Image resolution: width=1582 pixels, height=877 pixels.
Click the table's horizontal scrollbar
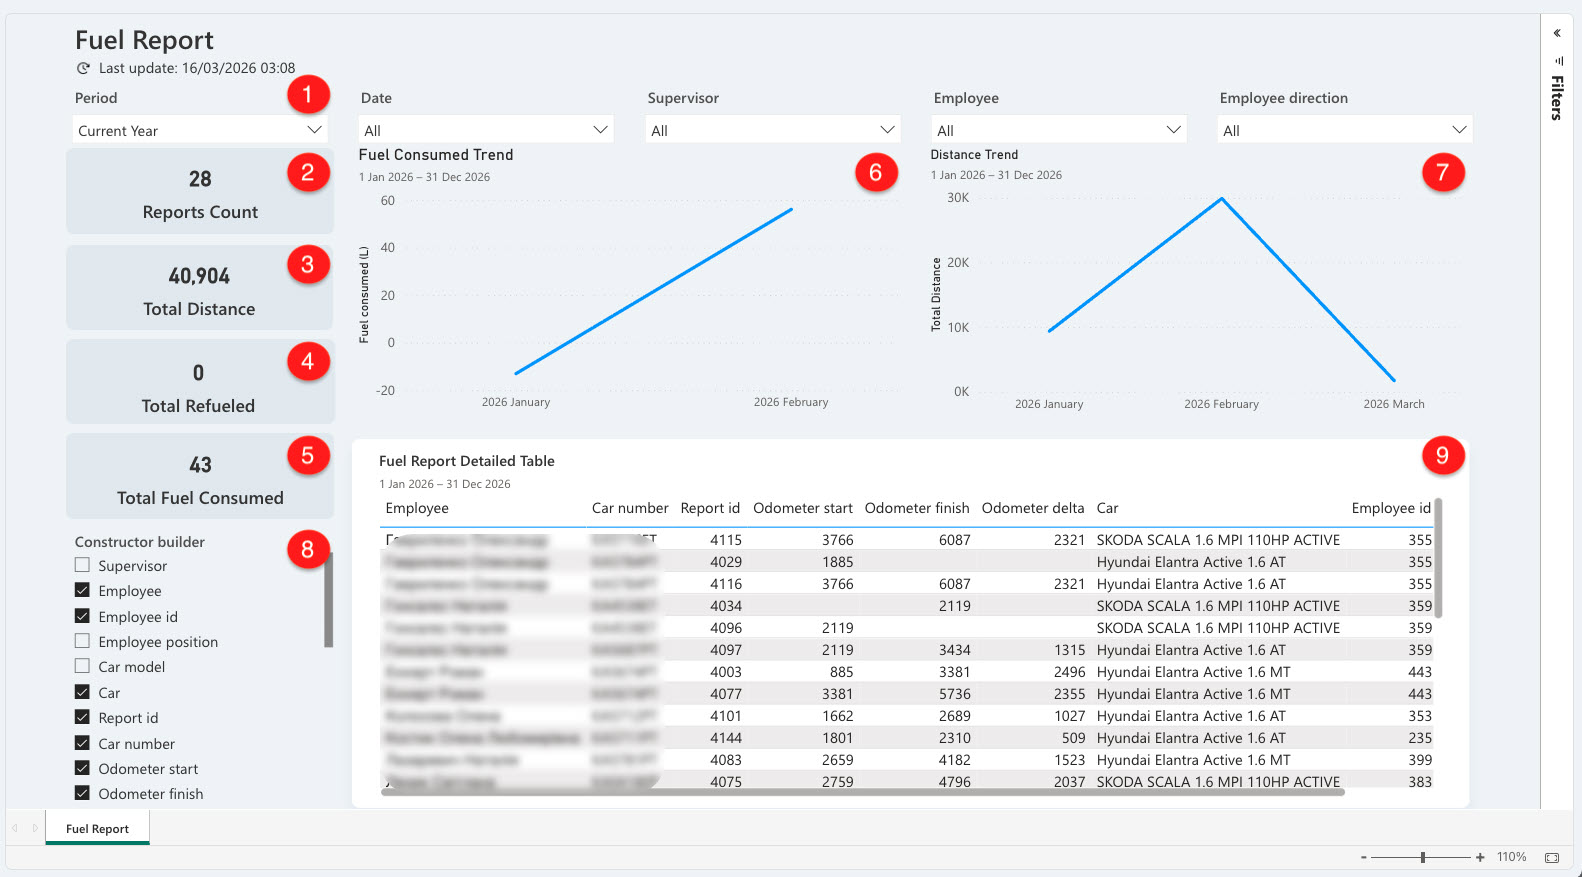(862, 791)
